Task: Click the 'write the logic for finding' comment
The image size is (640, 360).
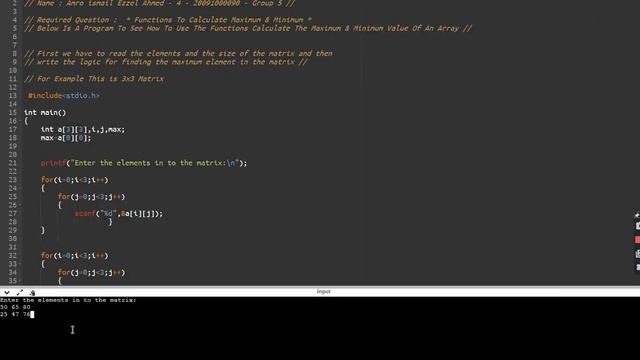Action: click(x=166, y=62)
